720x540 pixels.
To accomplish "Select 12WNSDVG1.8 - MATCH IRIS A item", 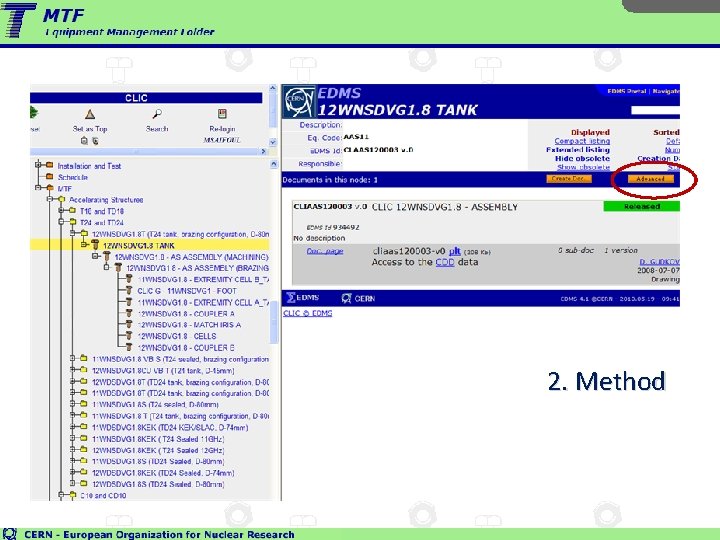I will (x=189, y=325).
